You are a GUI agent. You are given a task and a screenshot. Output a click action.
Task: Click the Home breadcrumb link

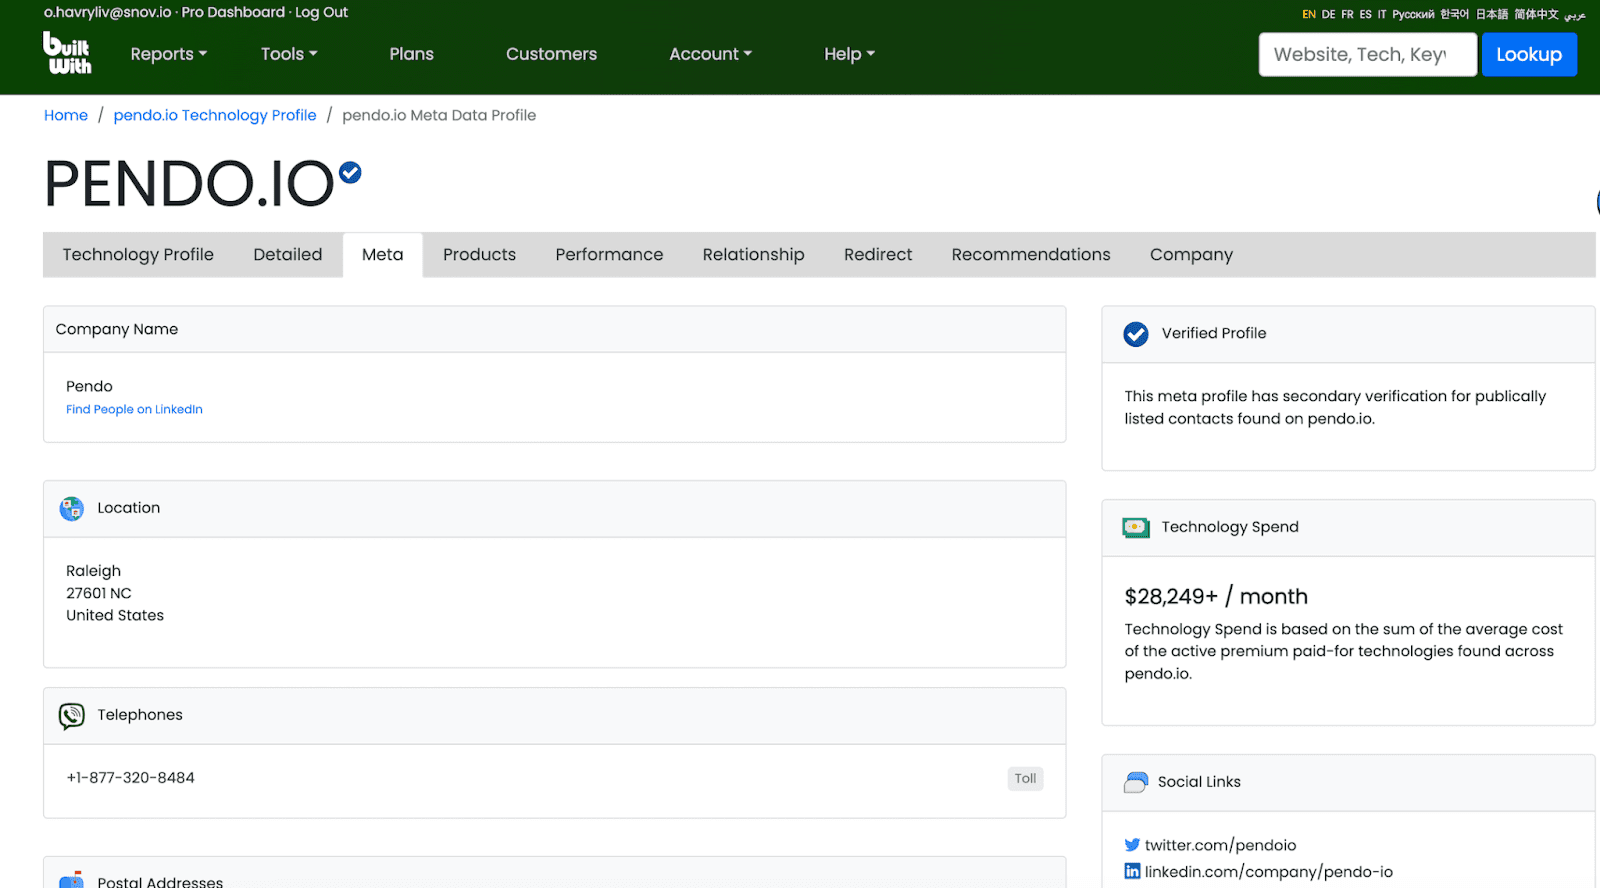tap(66, 116)
